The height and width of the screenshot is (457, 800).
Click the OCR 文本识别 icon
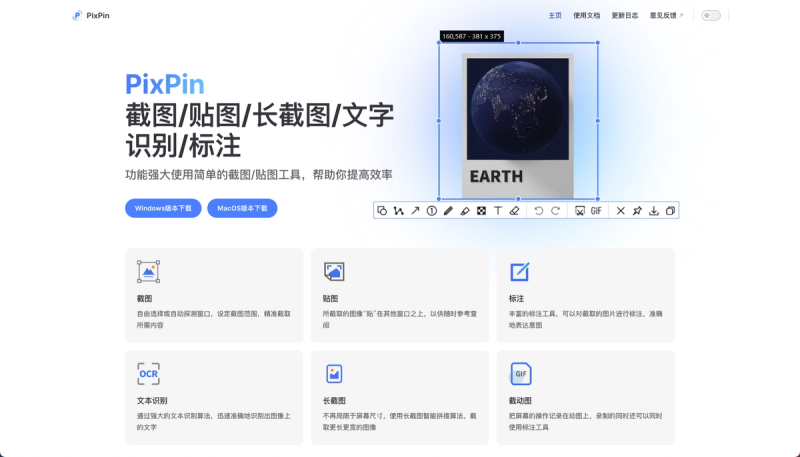148,374
